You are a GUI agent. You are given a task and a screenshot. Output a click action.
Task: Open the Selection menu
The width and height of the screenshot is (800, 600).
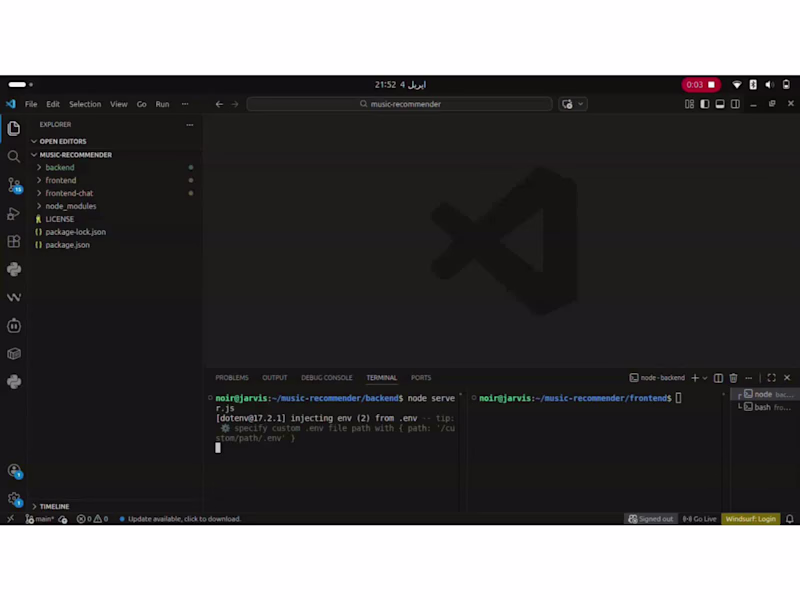click(85, 104)
